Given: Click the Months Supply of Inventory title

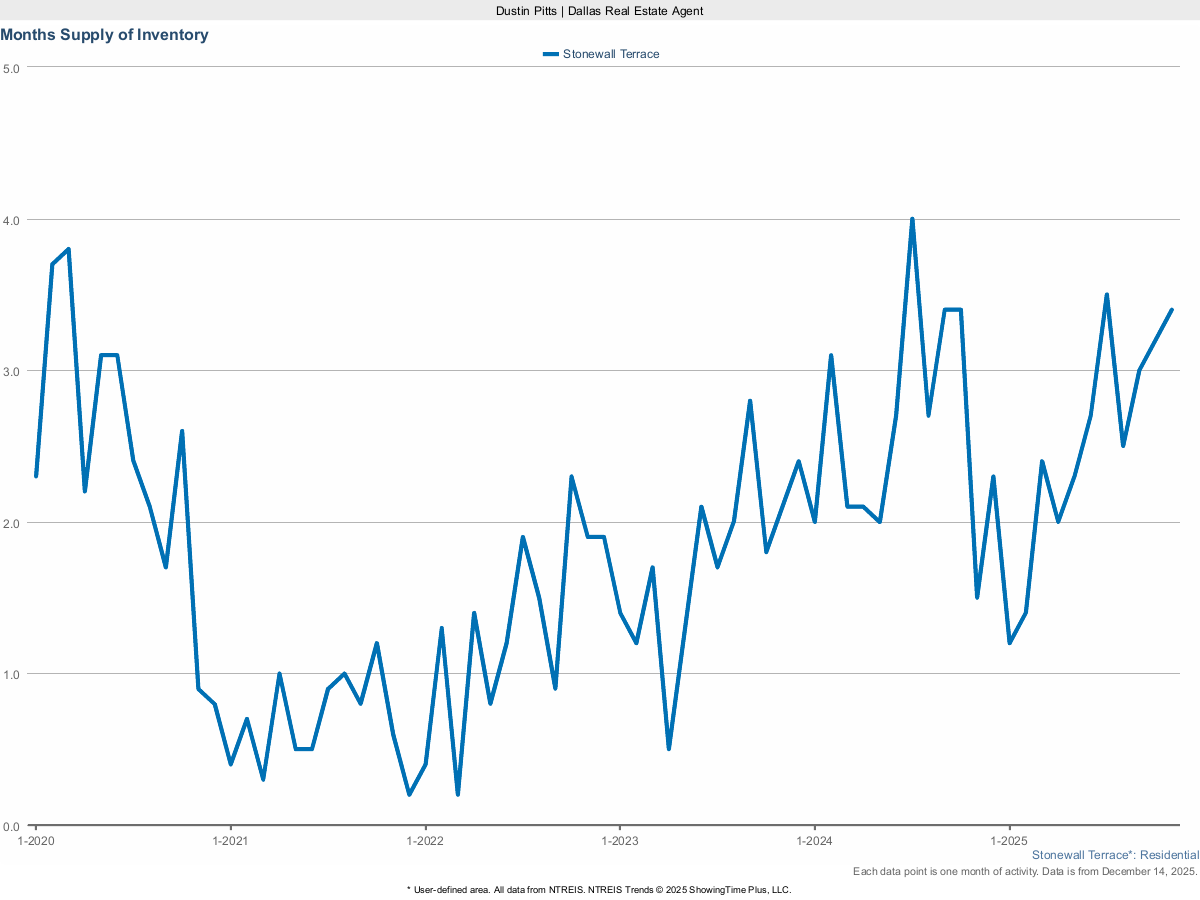Looking at the screenshot, I should coord(105,35).
